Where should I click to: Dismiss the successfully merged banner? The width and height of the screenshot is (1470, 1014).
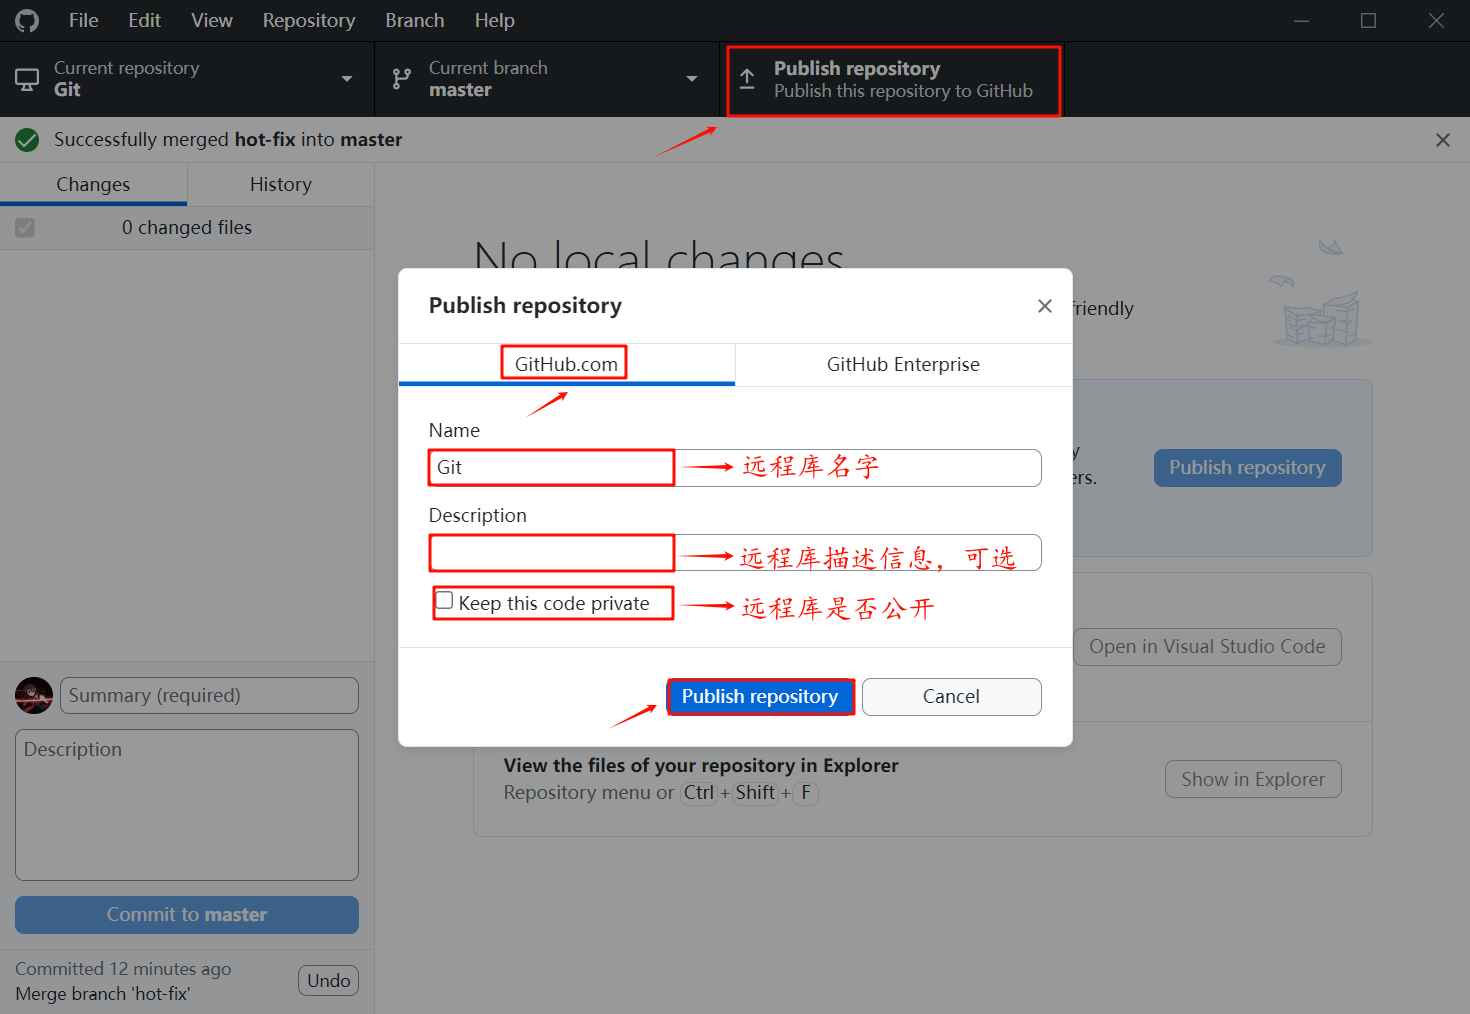(1442, 140)
